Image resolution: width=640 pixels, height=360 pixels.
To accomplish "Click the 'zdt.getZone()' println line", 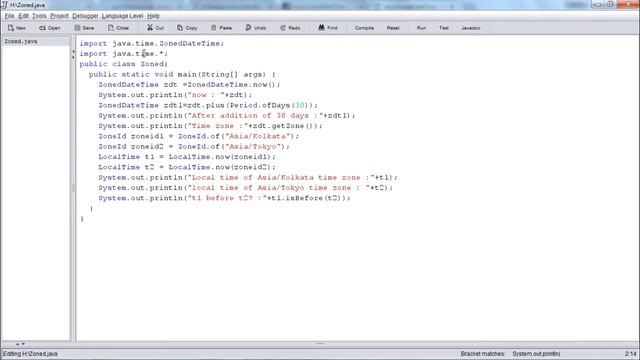I will click(x=210, y=126).
